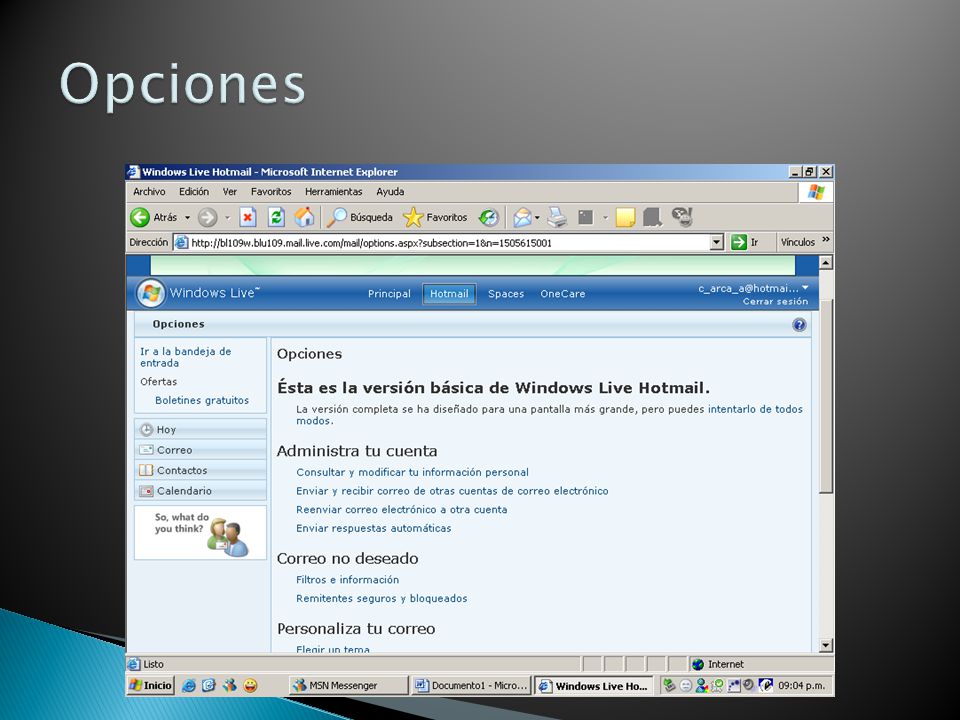
Task: Open the Herramientas menu
Action: 334,192
